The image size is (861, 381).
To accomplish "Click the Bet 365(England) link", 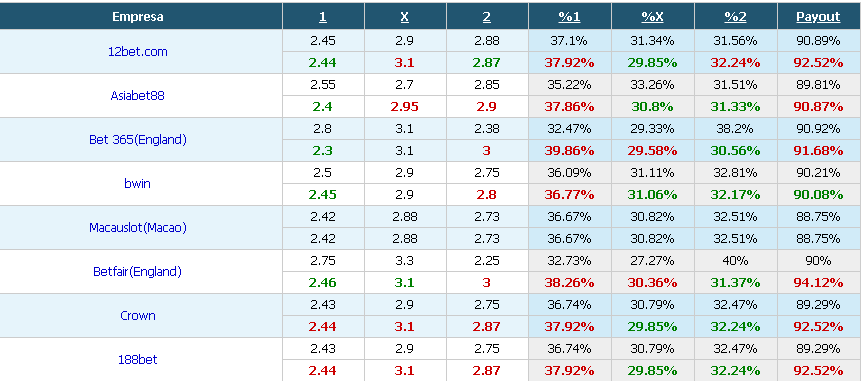I will click(x=138, y=139).
